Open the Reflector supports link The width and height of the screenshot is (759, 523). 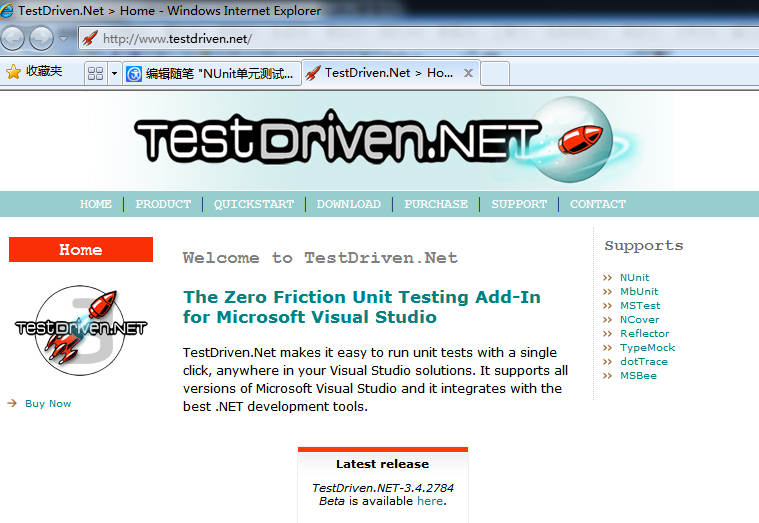(644, 334)
